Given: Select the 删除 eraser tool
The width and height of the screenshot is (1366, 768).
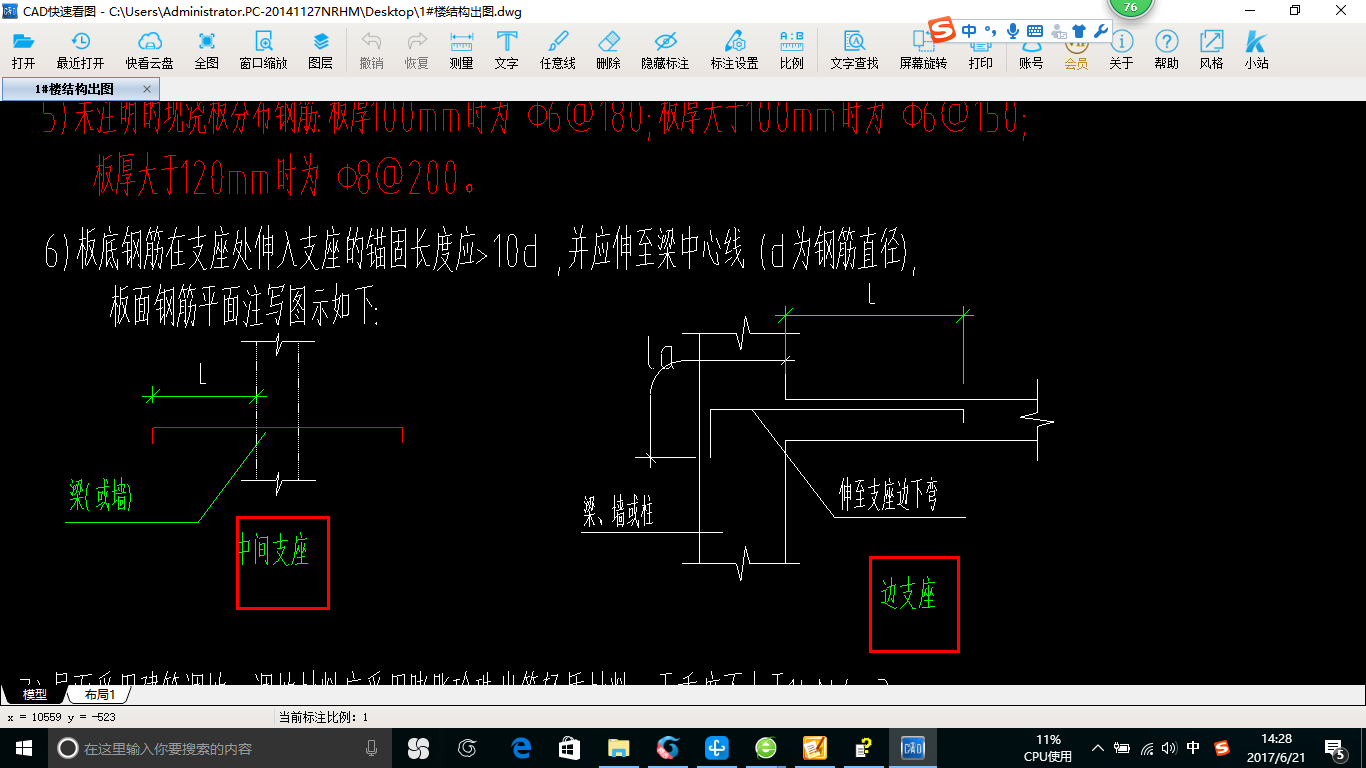Looking at the screenshot, I should pos(608,48).
